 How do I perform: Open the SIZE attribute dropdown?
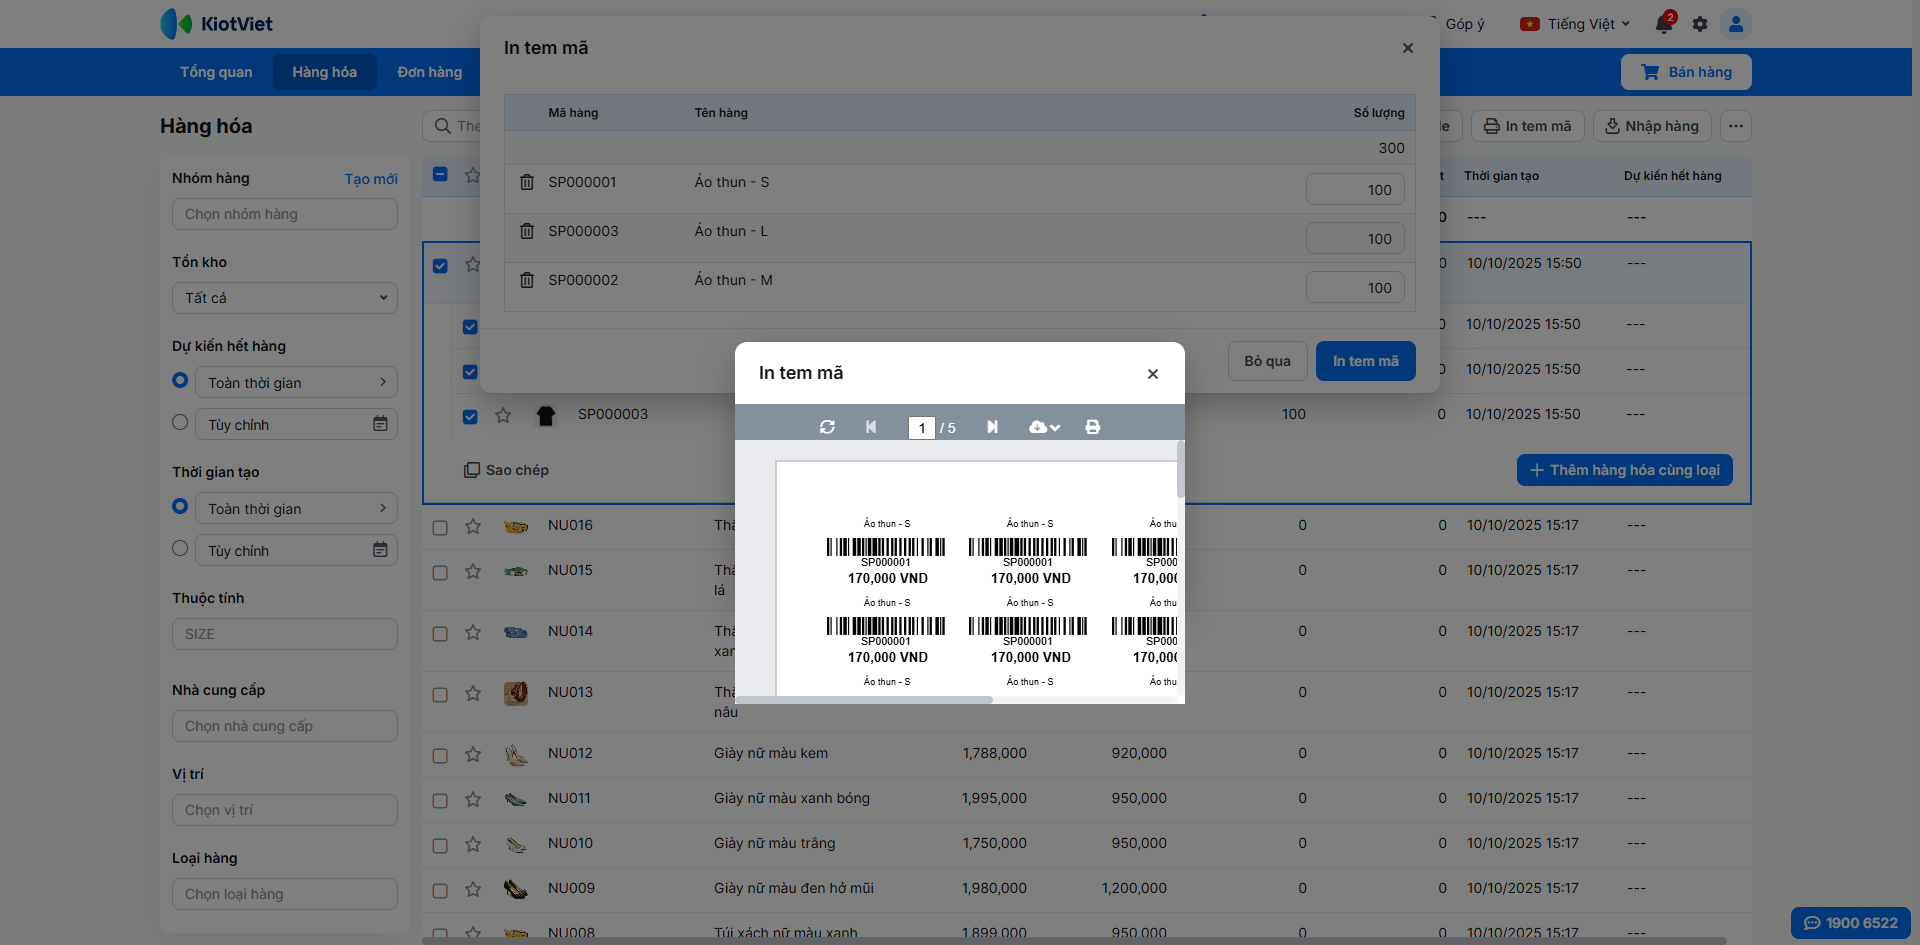click(285, 634)
